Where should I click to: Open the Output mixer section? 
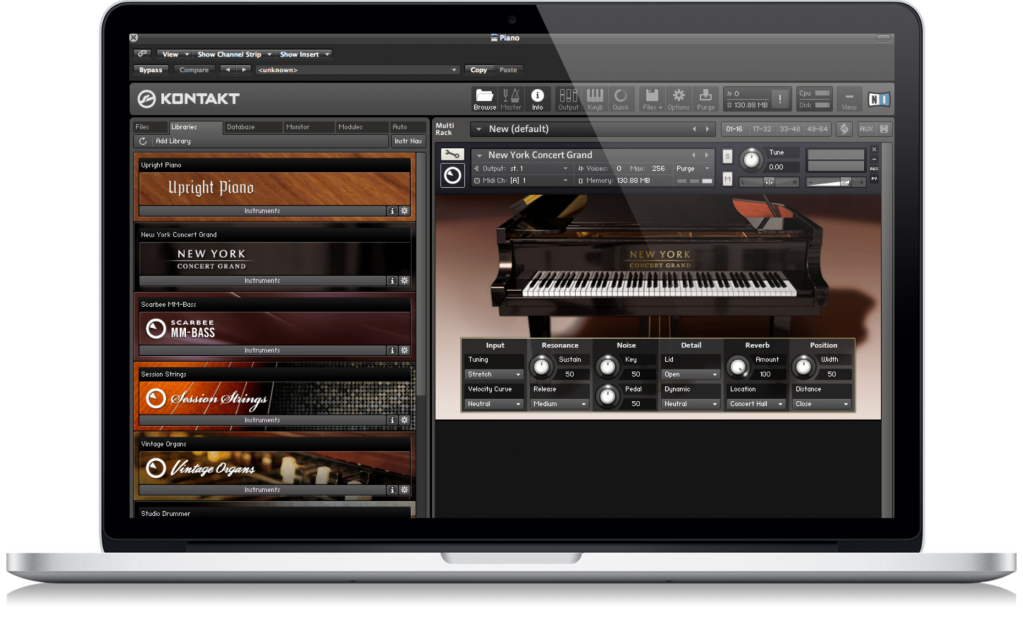[x=568, y=98]
